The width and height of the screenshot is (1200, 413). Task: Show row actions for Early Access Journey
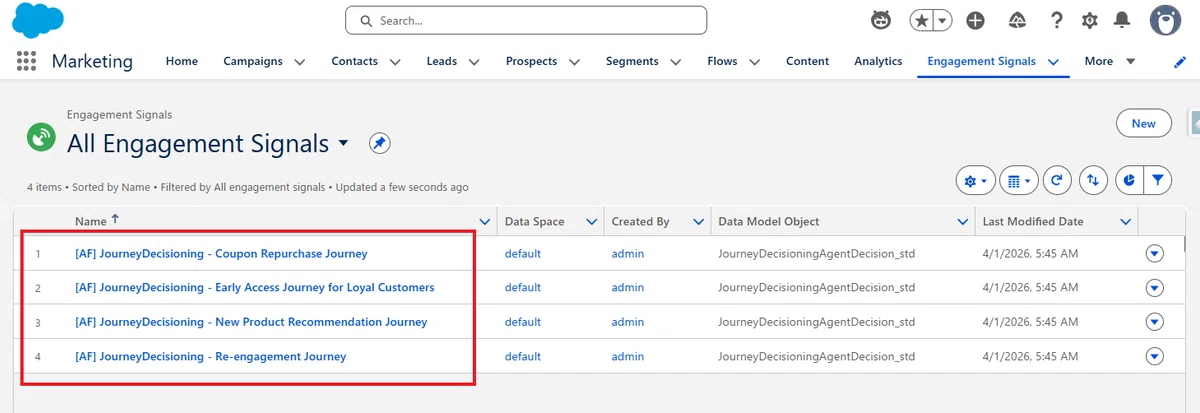coord(1155,288)
